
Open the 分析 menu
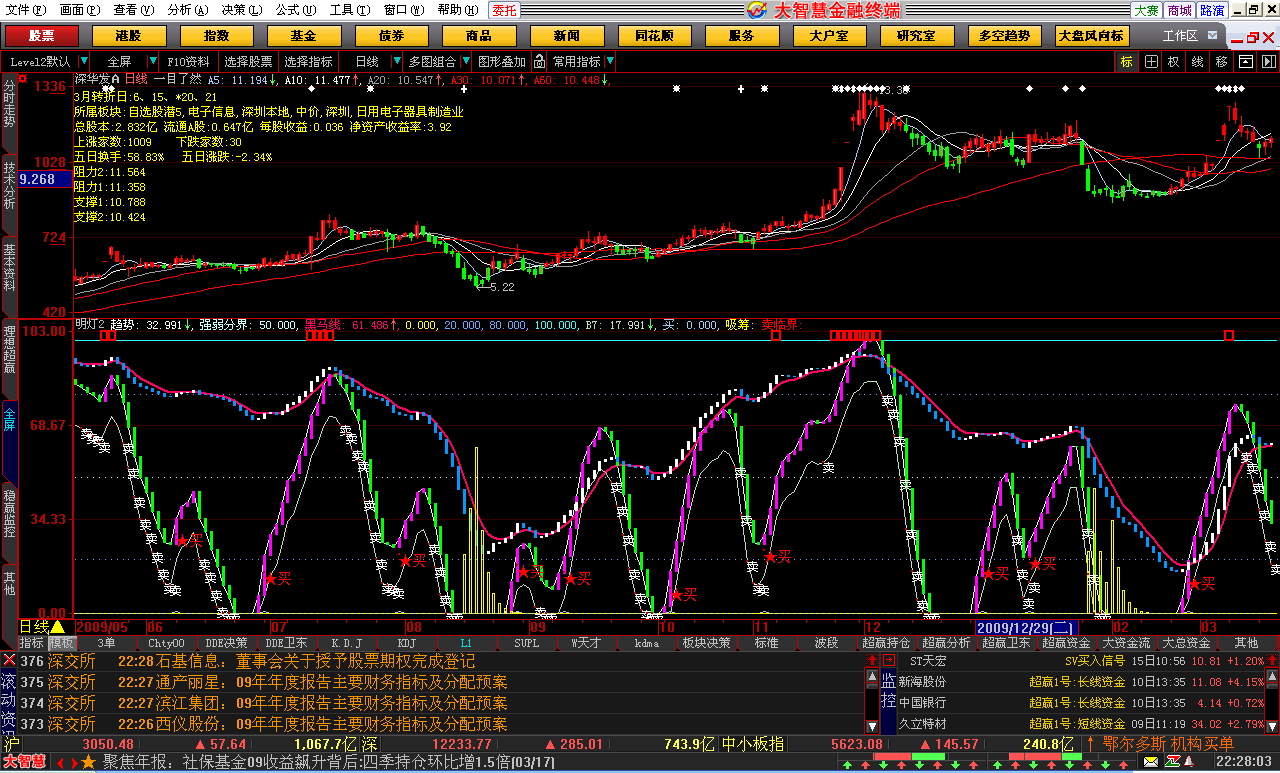[187, 10]
